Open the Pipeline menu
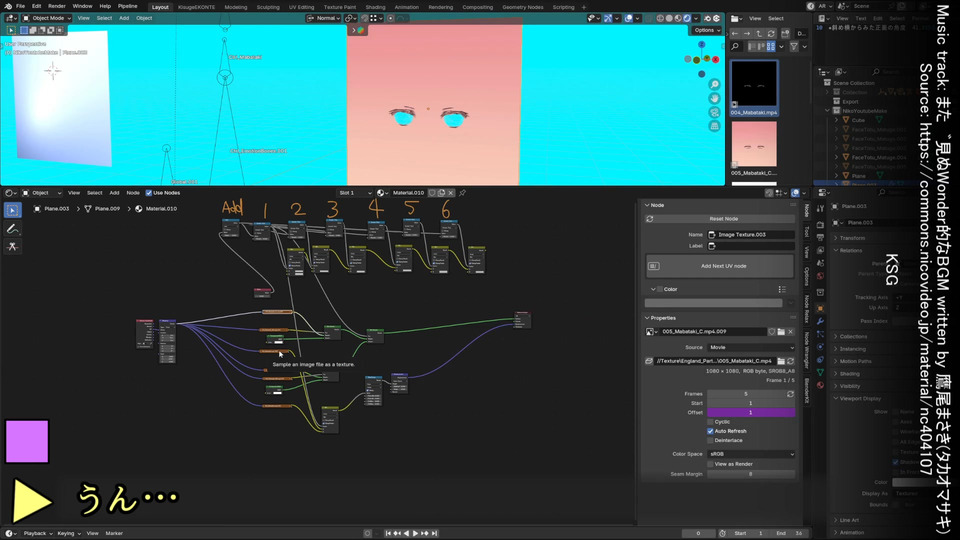Viewport: 960px width, 540px height. [x=127, y=6]
